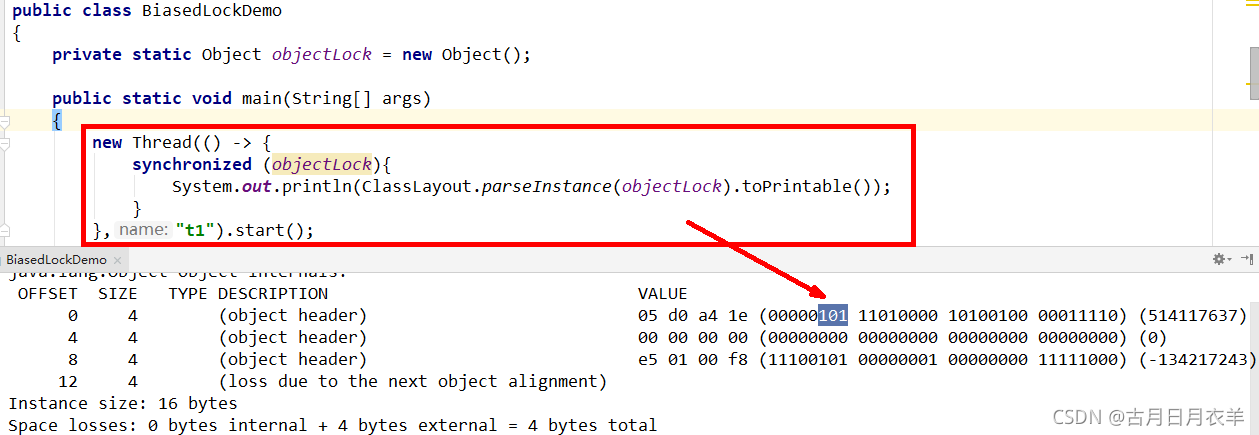Collapse the main method fold marker
This screenshot has width=1259, height=435.
tap(5, 121)
